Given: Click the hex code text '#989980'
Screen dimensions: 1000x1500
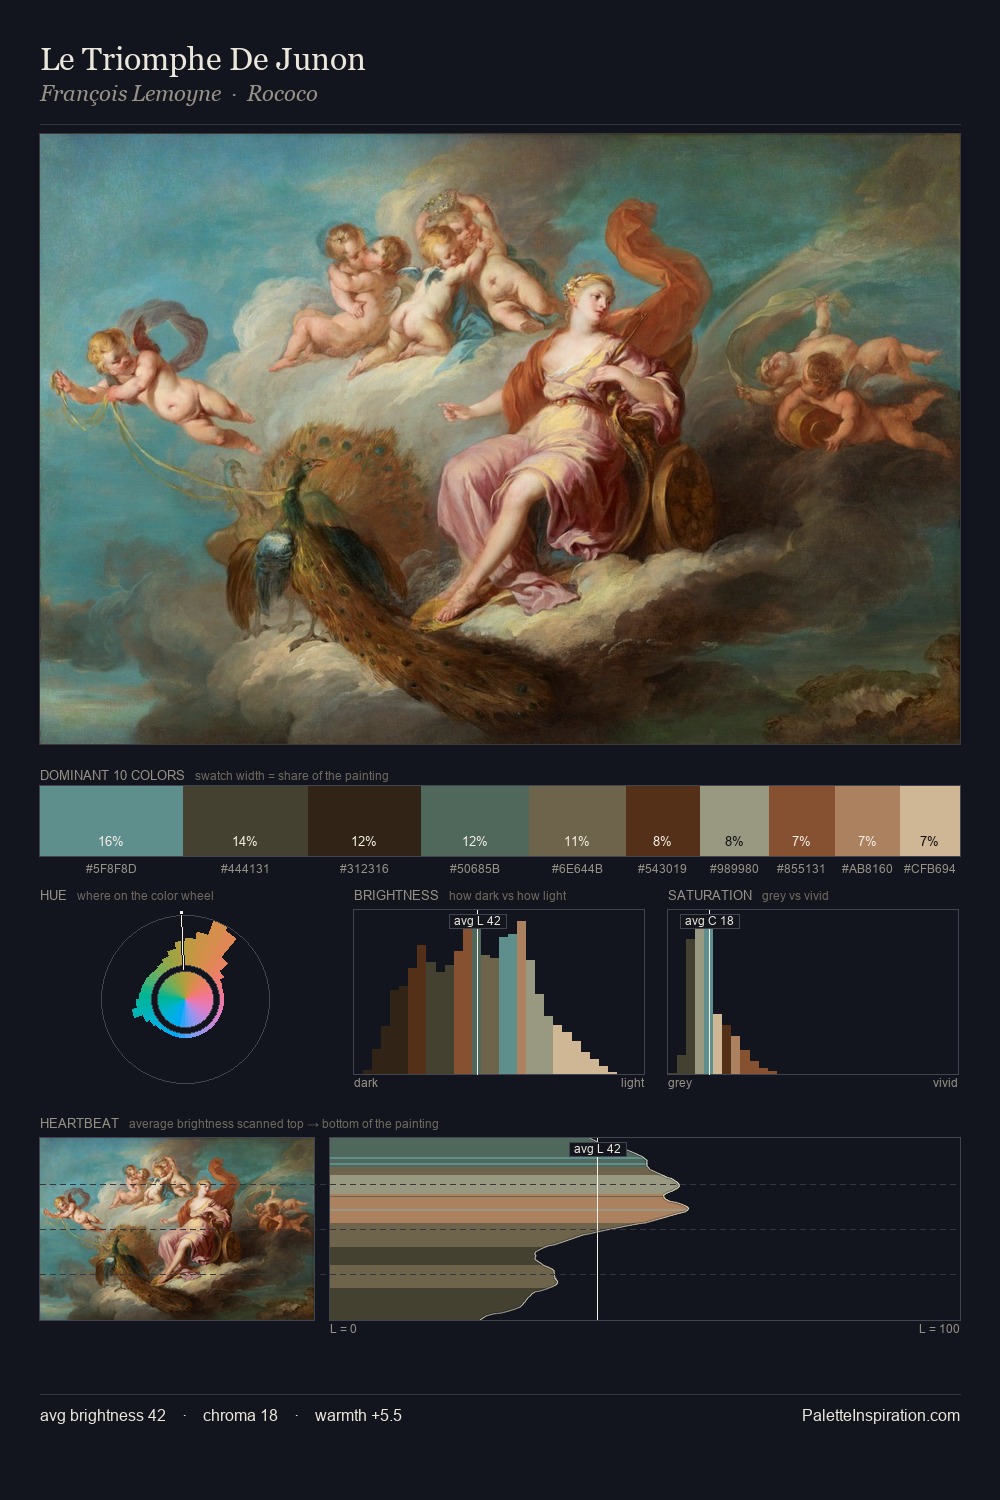Looking at the screenshot, I should click(x=734, y=869).
